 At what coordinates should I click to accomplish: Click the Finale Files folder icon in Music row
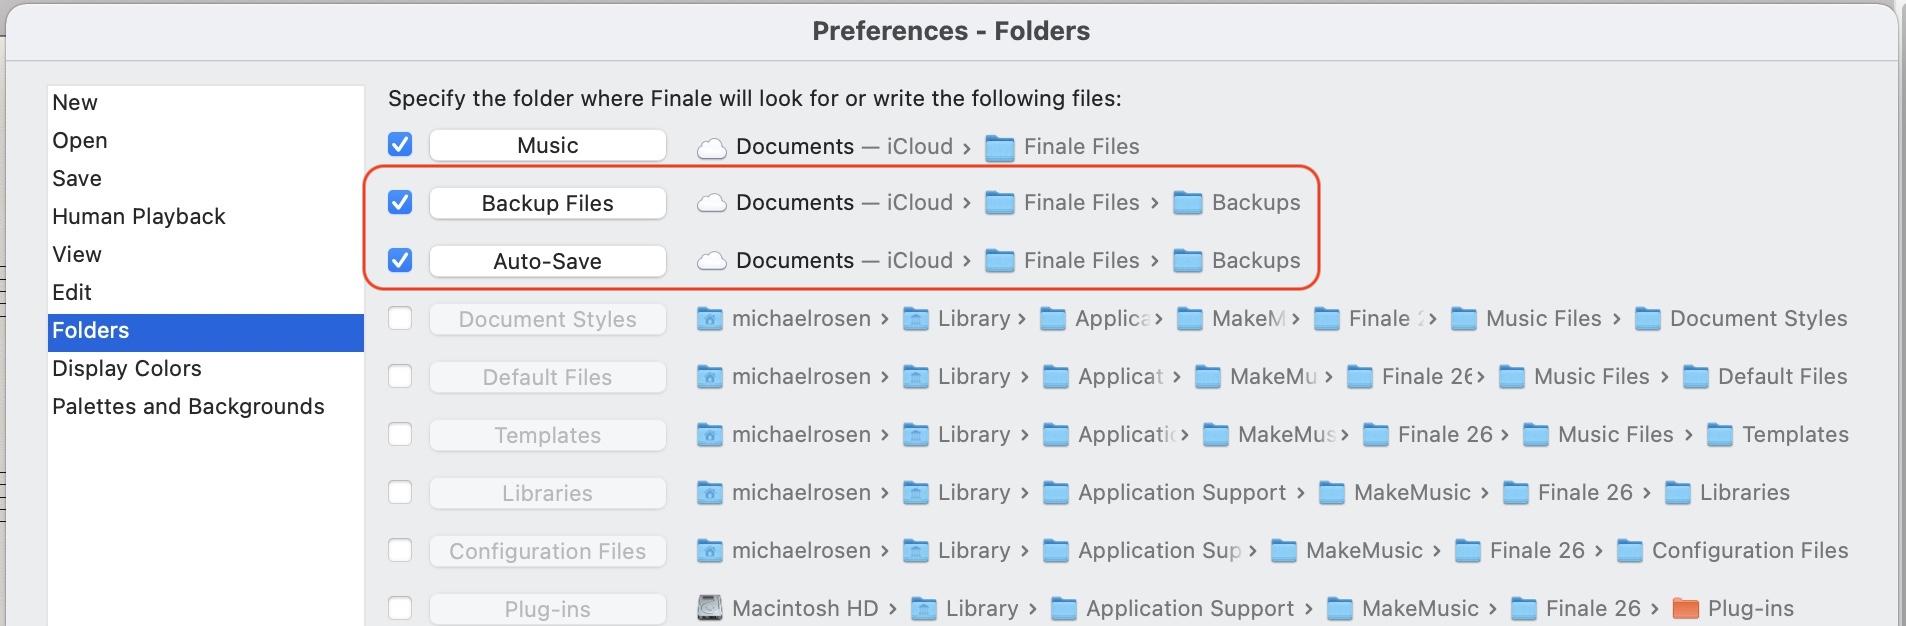1000,148
